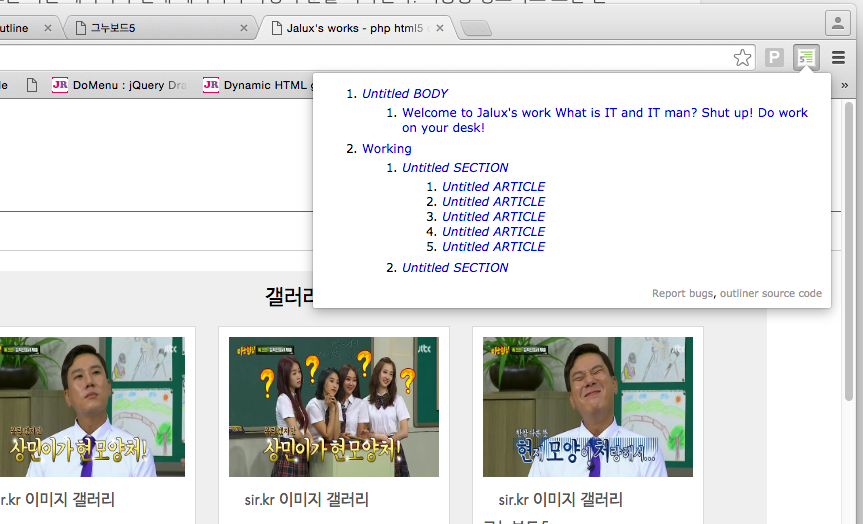
Task: Open the gallery thumbnail with four schoolgirls
Action: (333, 407)
